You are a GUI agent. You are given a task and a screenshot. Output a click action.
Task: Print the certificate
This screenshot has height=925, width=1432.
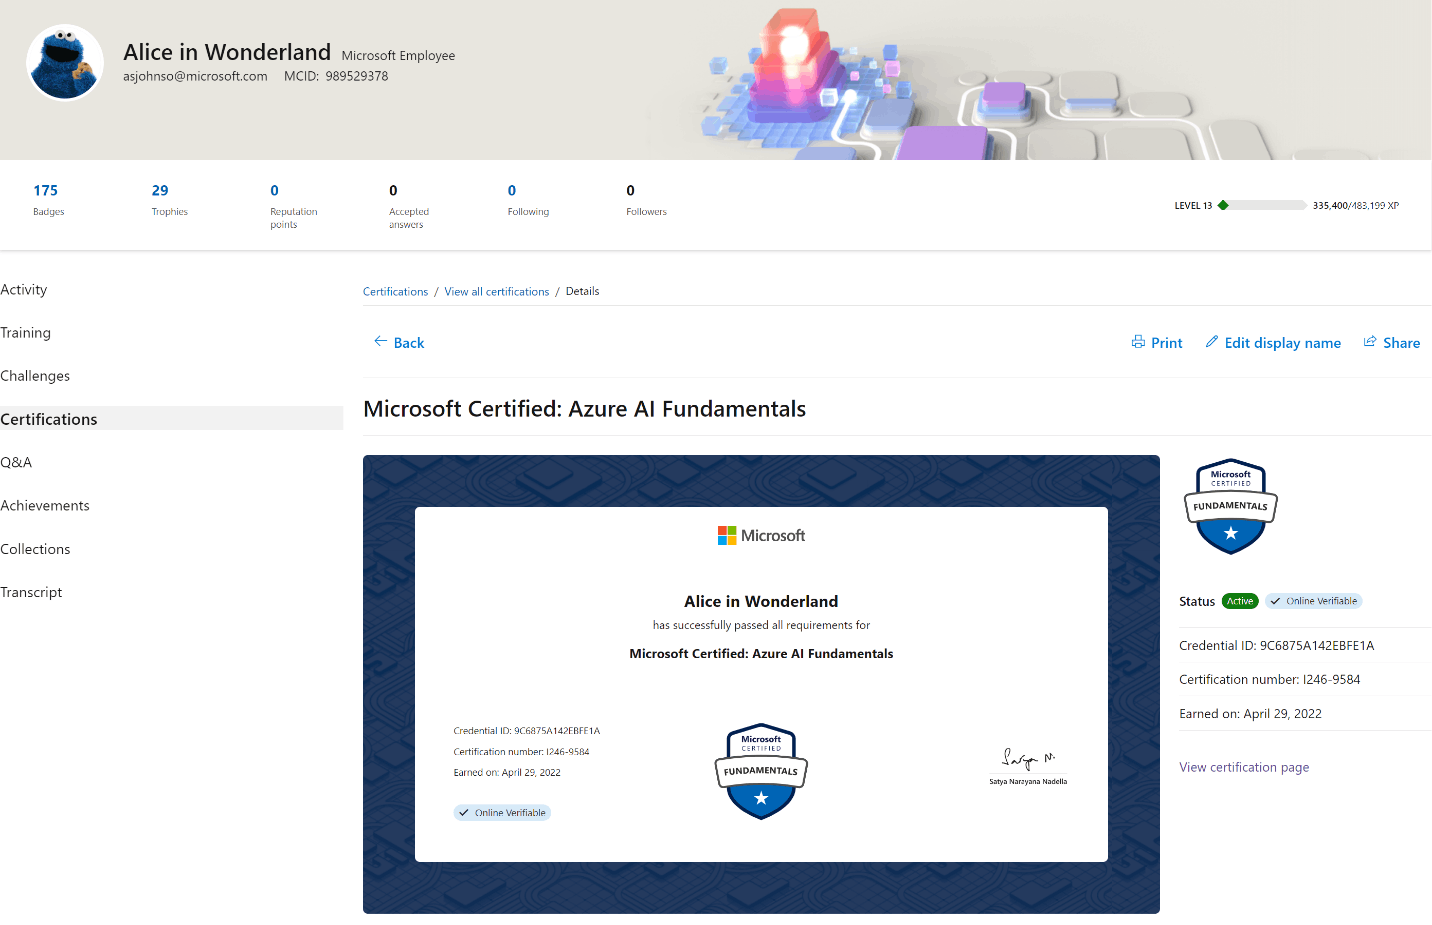pos(1157,343)
